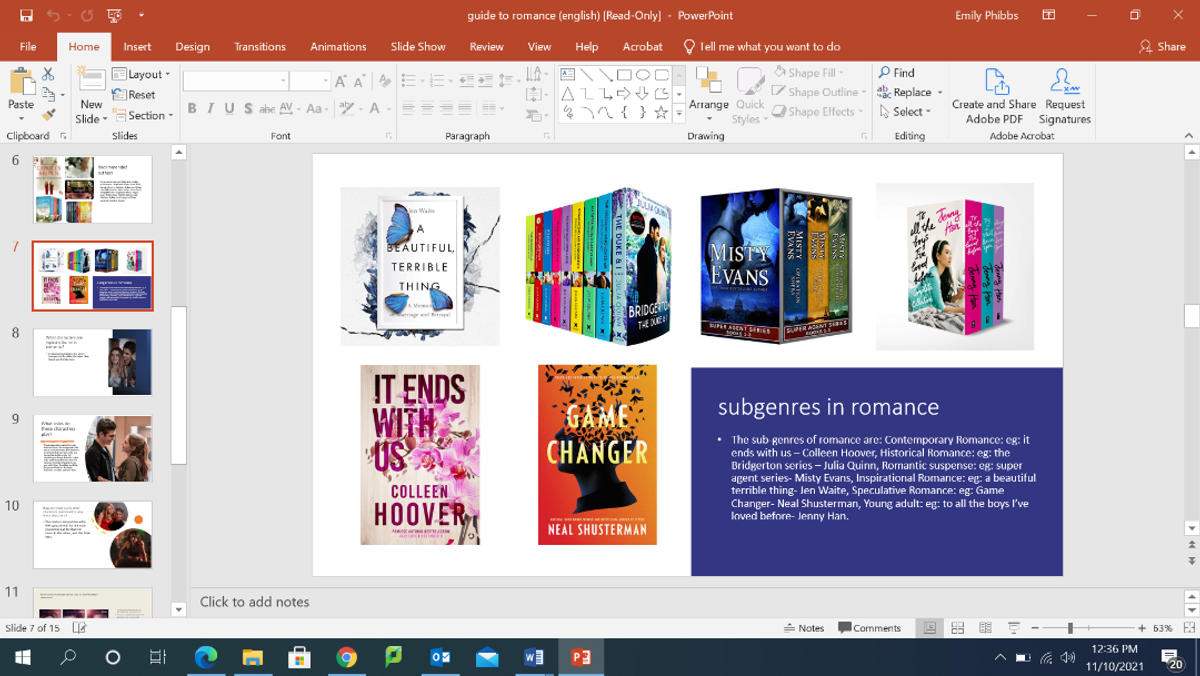1200x676 pixels.
Task: Toggle text Shadow formatting
Action: [x=248, y=108]
